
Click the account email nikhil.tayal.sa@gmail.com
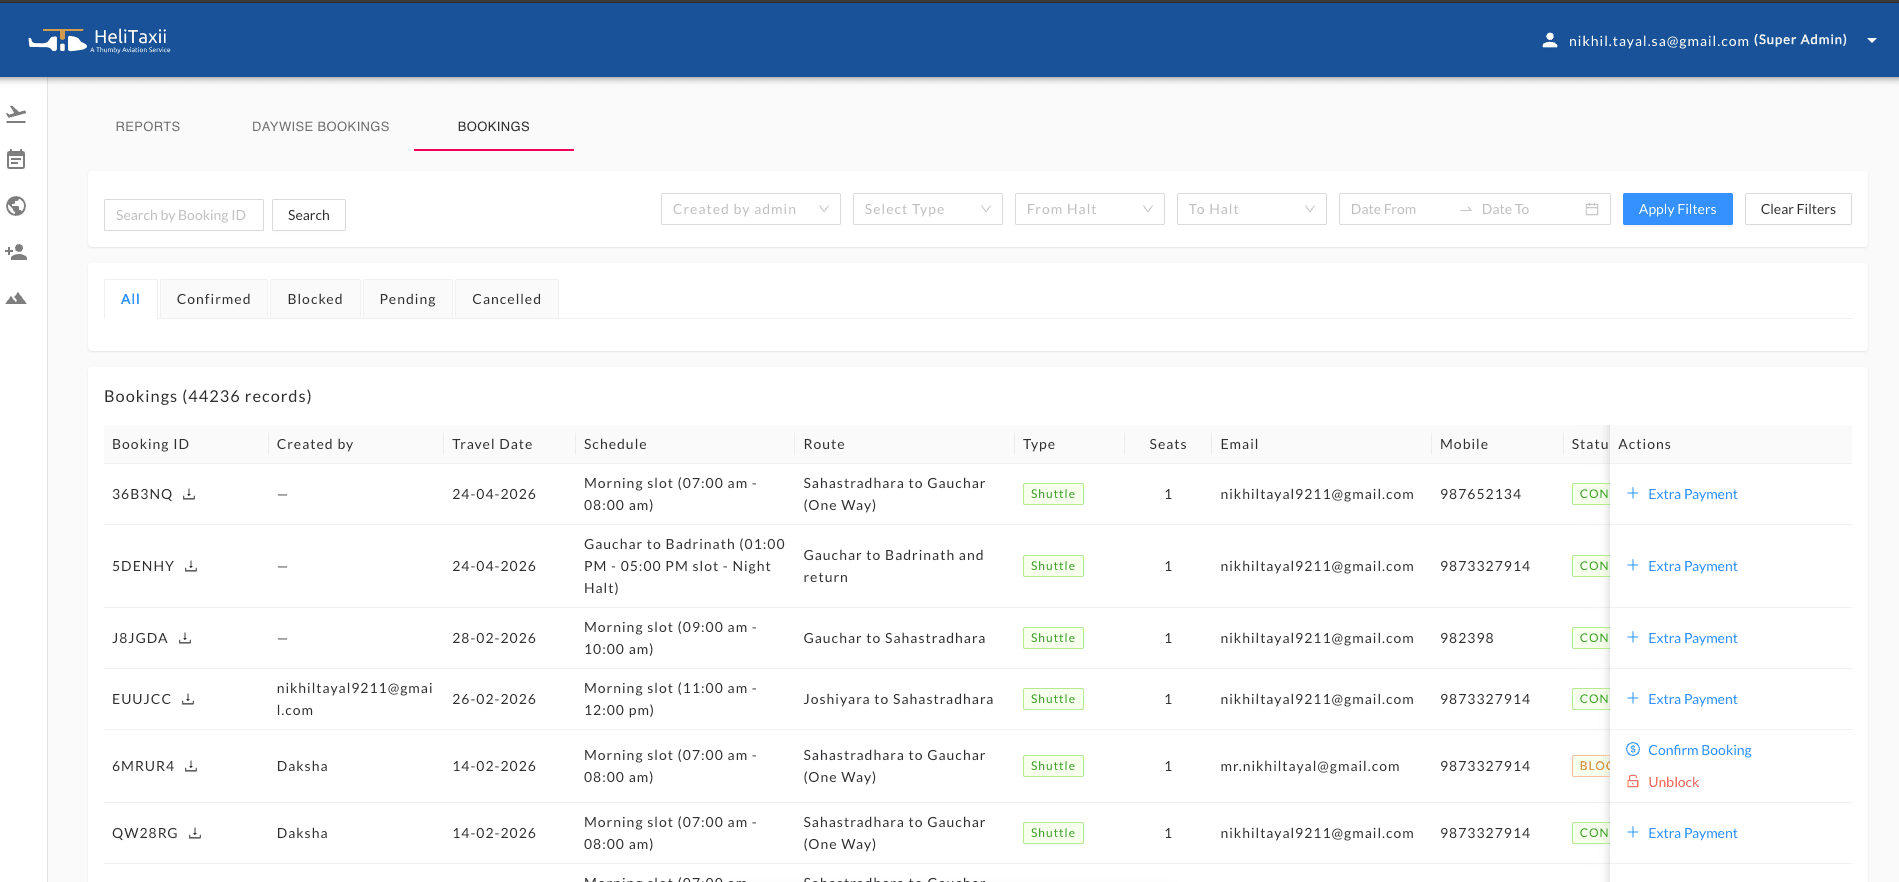pos(1659,41)
